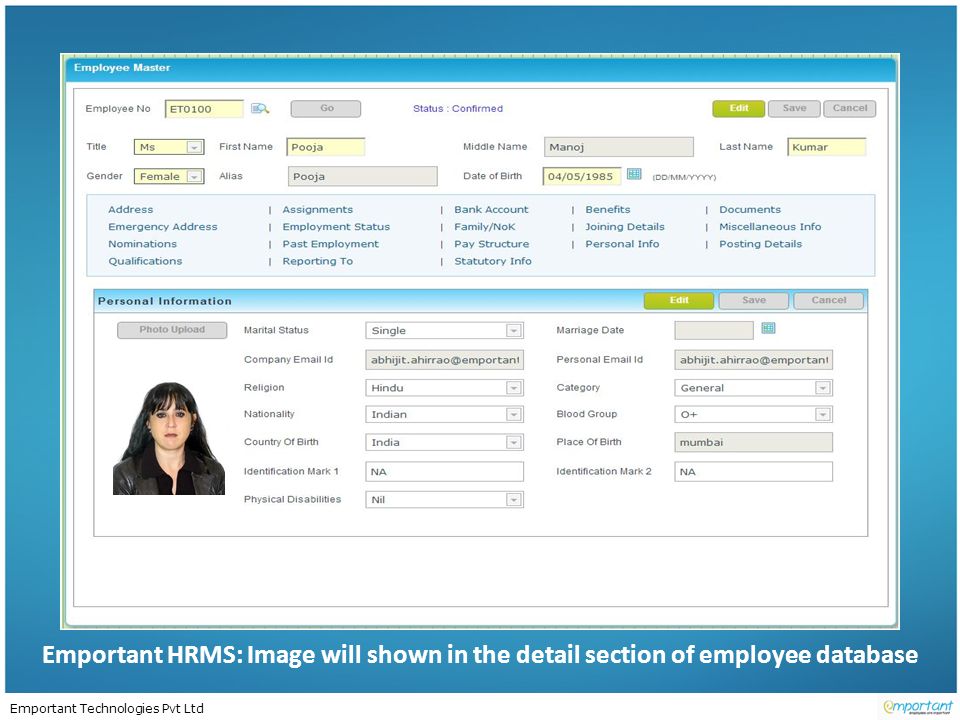
Task: Click the Photo Upload button
Action: tap(172, 330)
